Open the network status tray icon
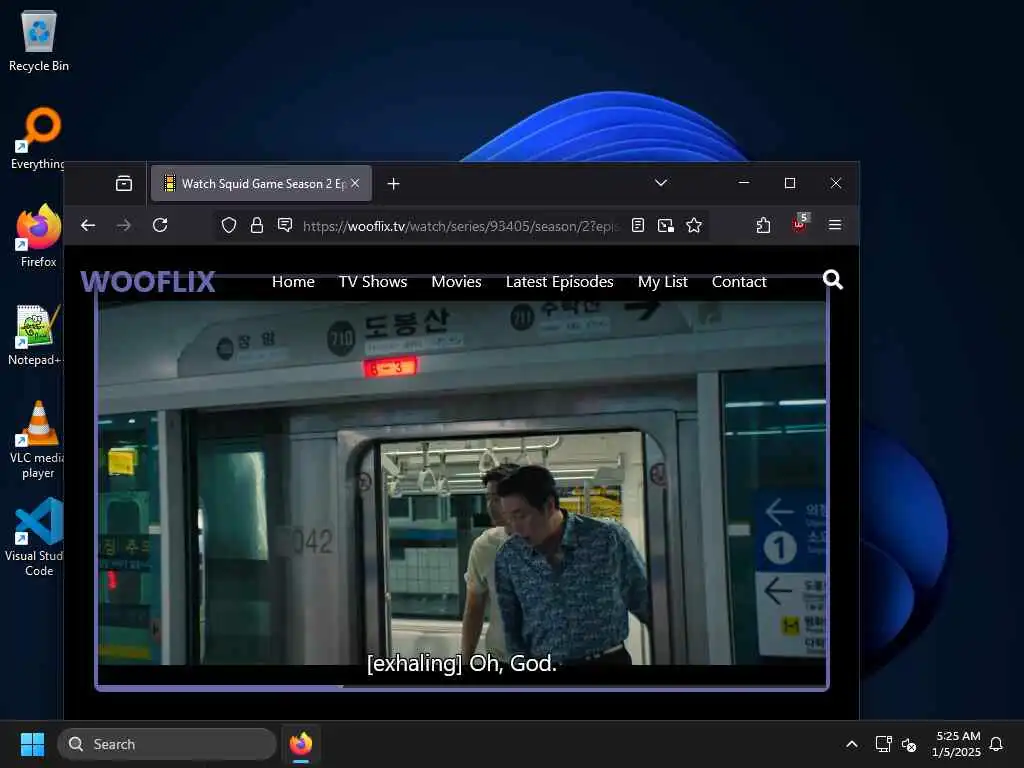 pyautogui.click(x=883, y=744)
